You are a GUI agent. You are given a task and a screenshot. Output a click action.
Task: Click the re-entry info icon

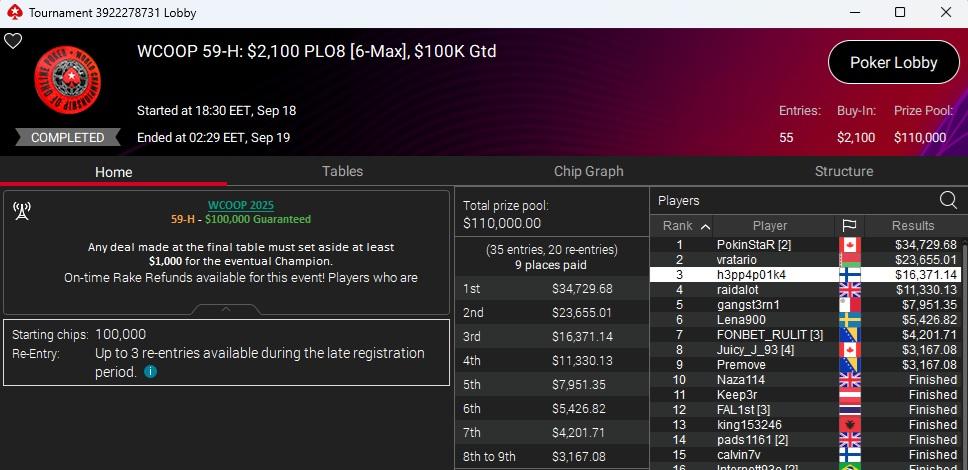click(150, 372)
